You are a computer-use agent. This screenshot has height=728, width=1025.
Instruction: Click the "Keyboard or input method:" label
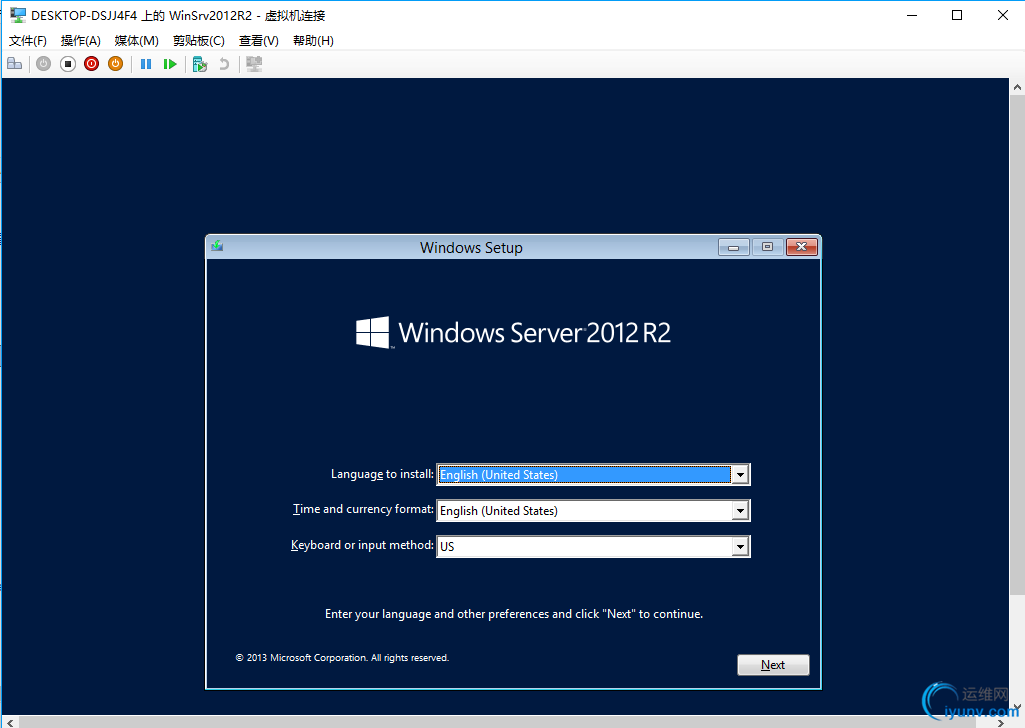[x=362, y=545]
